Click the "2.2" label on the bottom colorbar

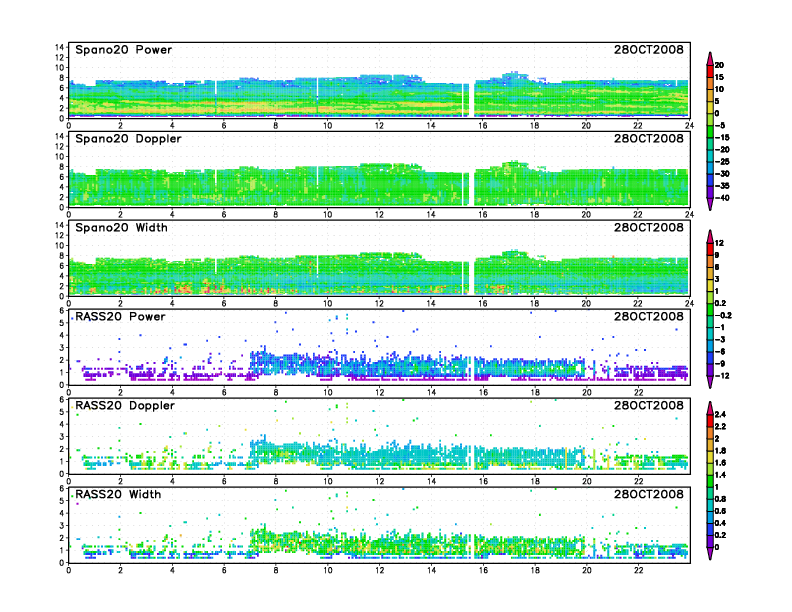[x=720, y=426]
